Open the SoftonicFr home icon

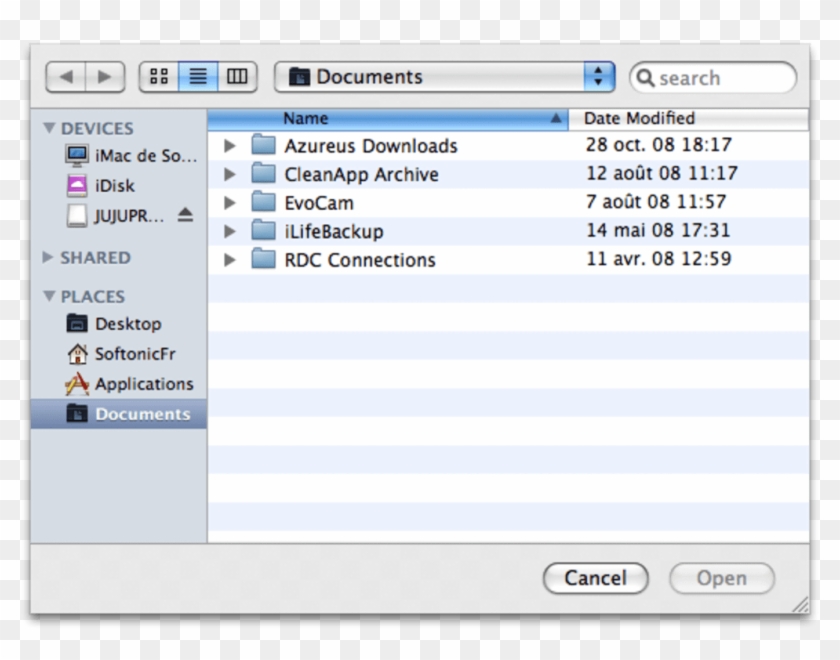pos(77,354)
